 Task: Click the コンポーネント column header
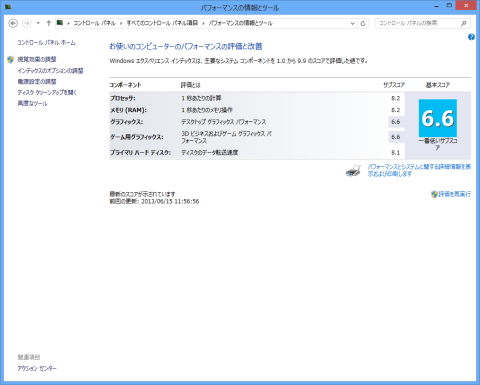[x=125, y=85]
